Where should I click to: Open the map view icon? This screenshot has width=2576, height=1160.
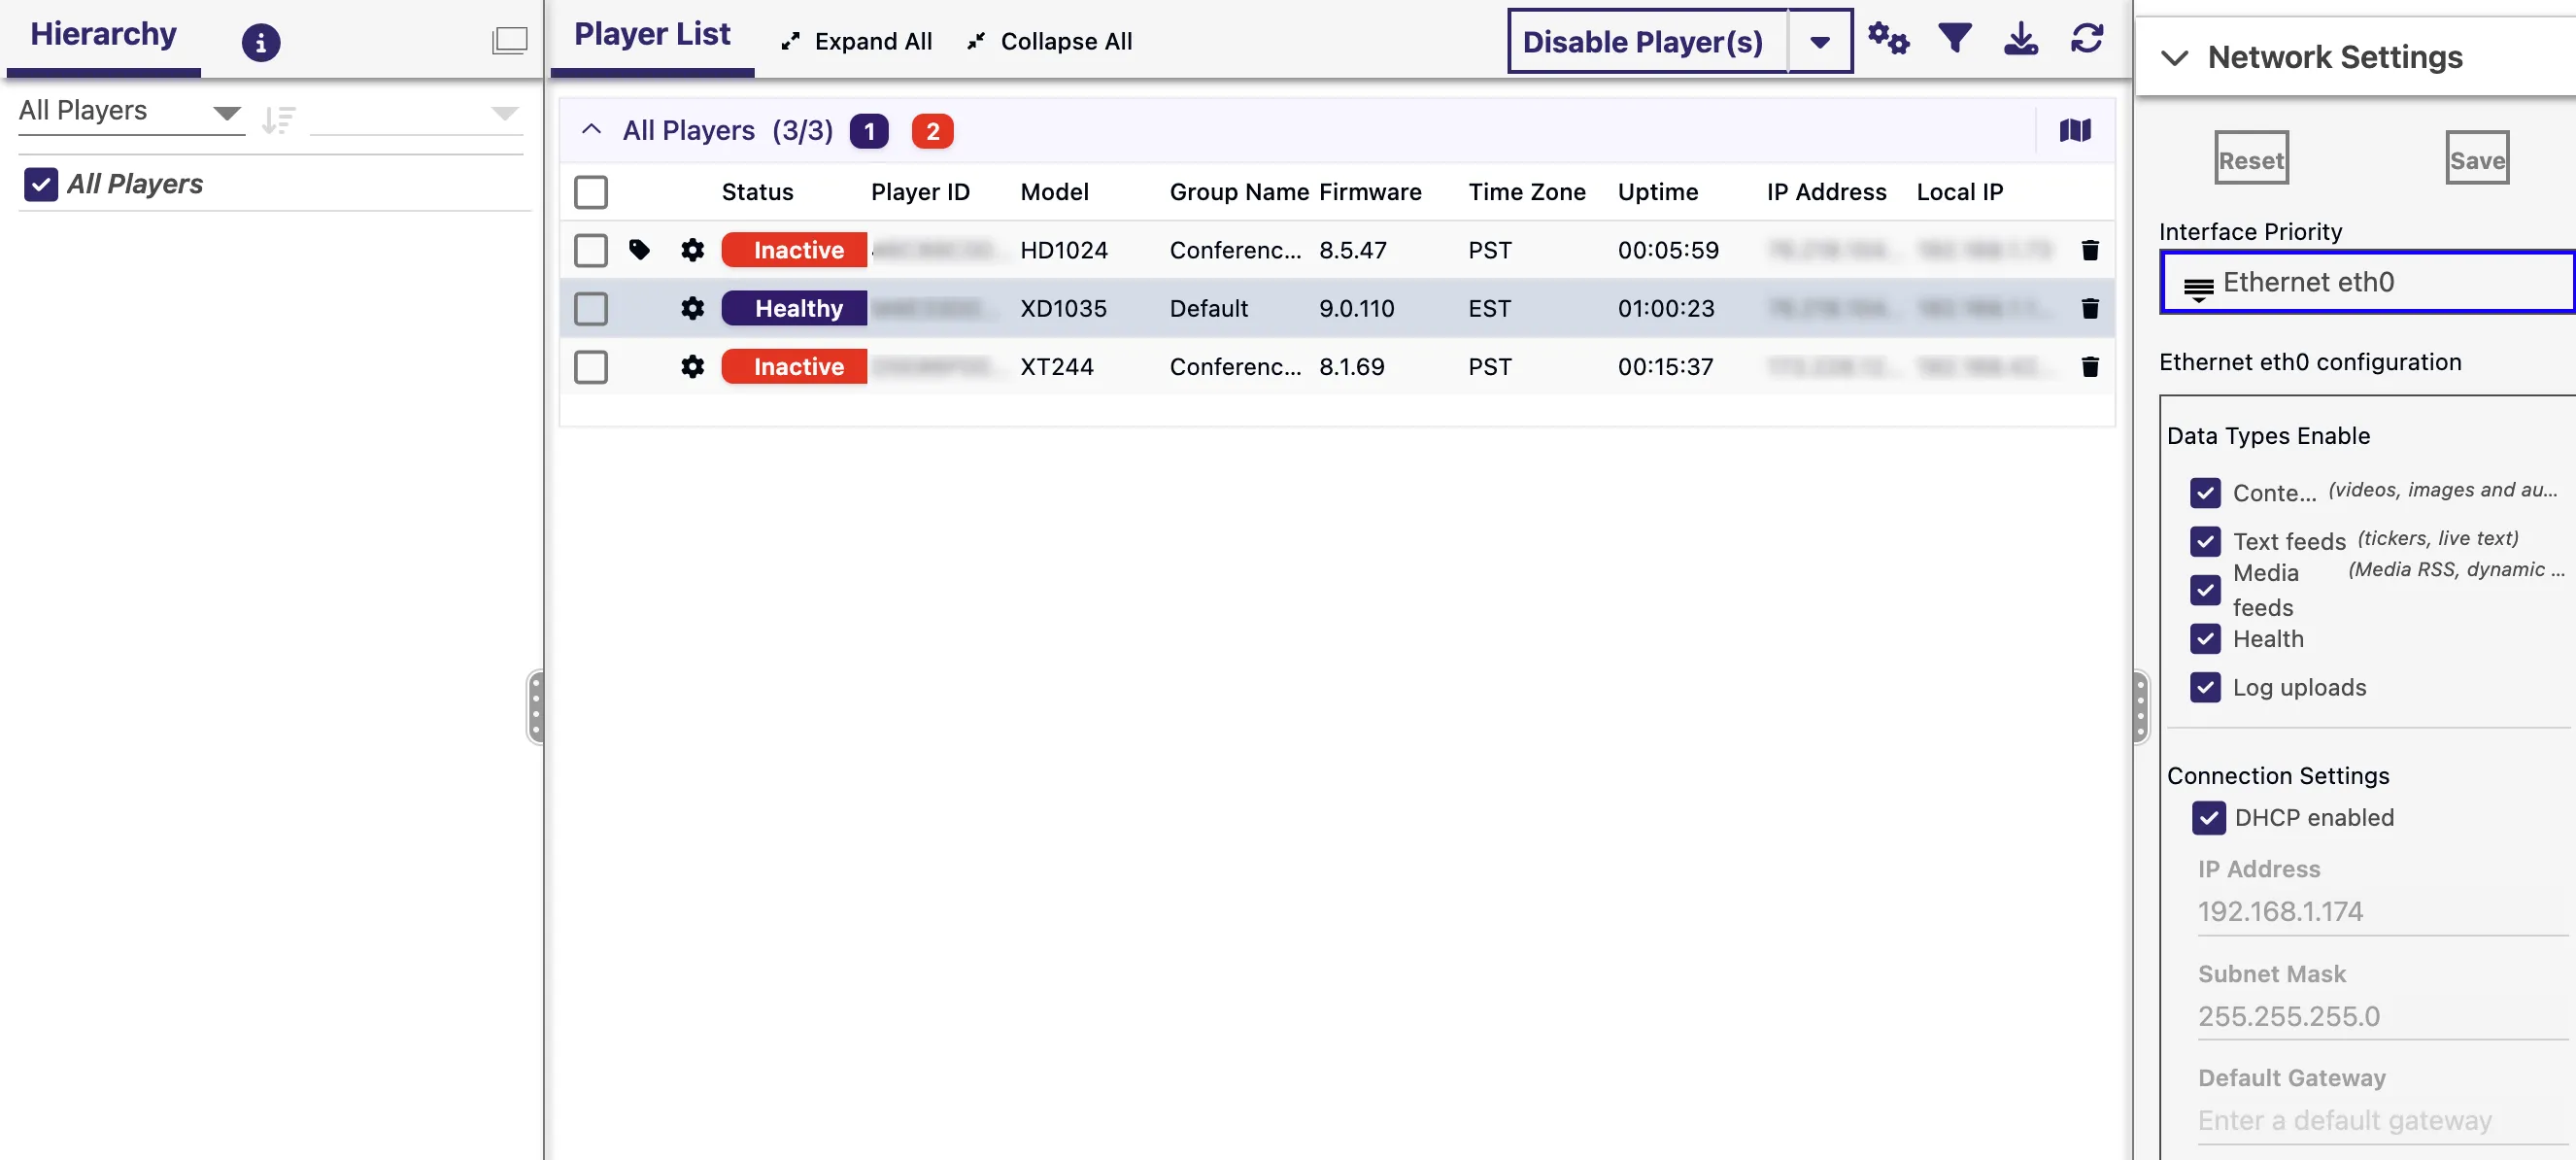(x=2075, y=130)
